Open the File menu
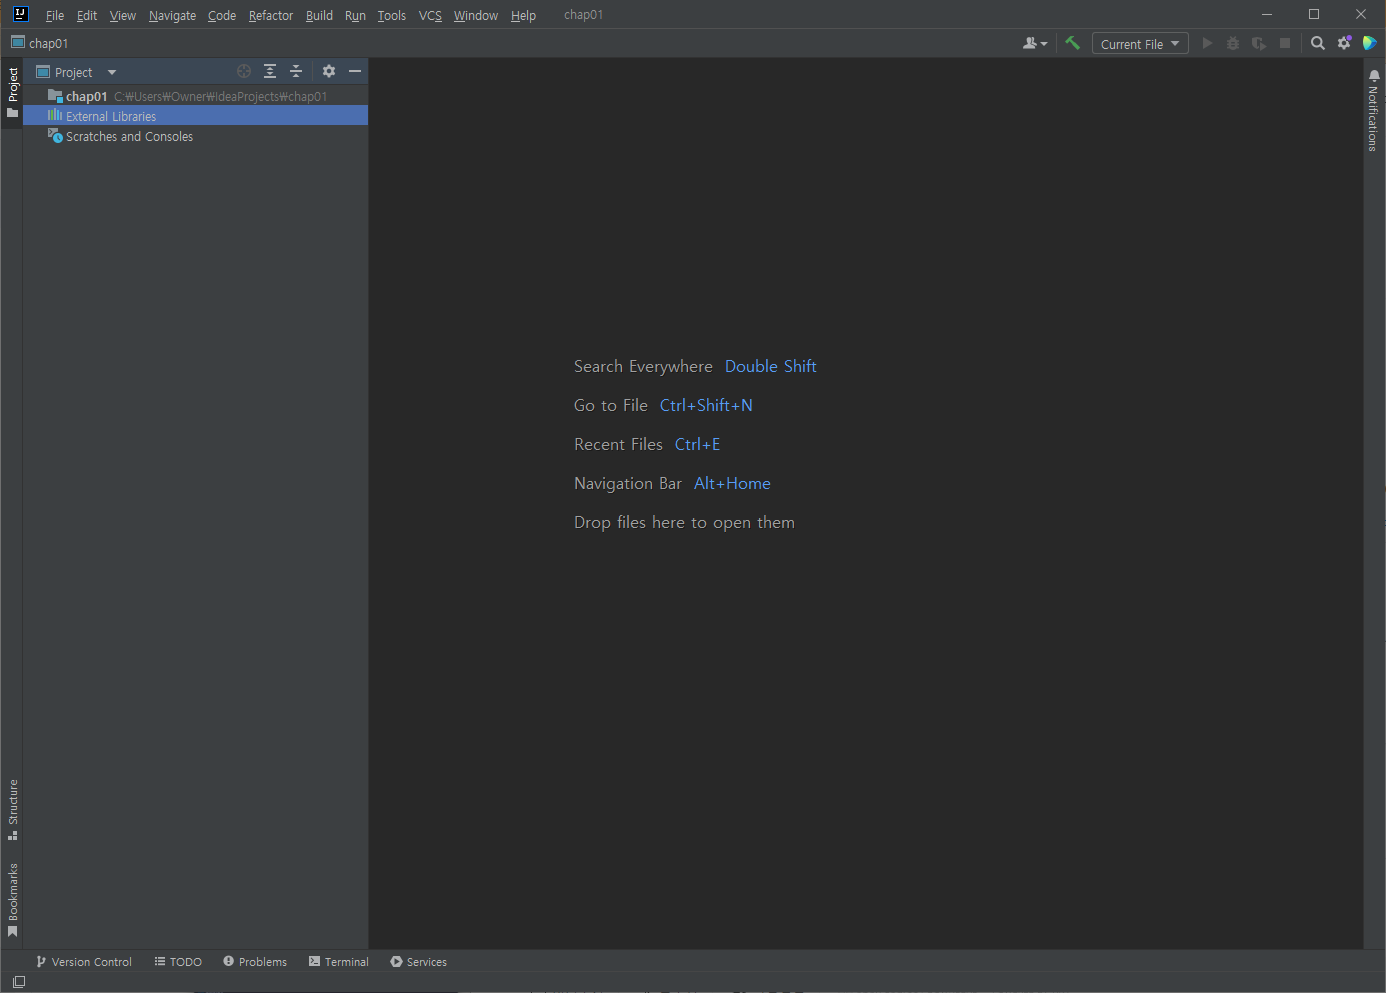 pyautogui.click(x=55, y=15)
